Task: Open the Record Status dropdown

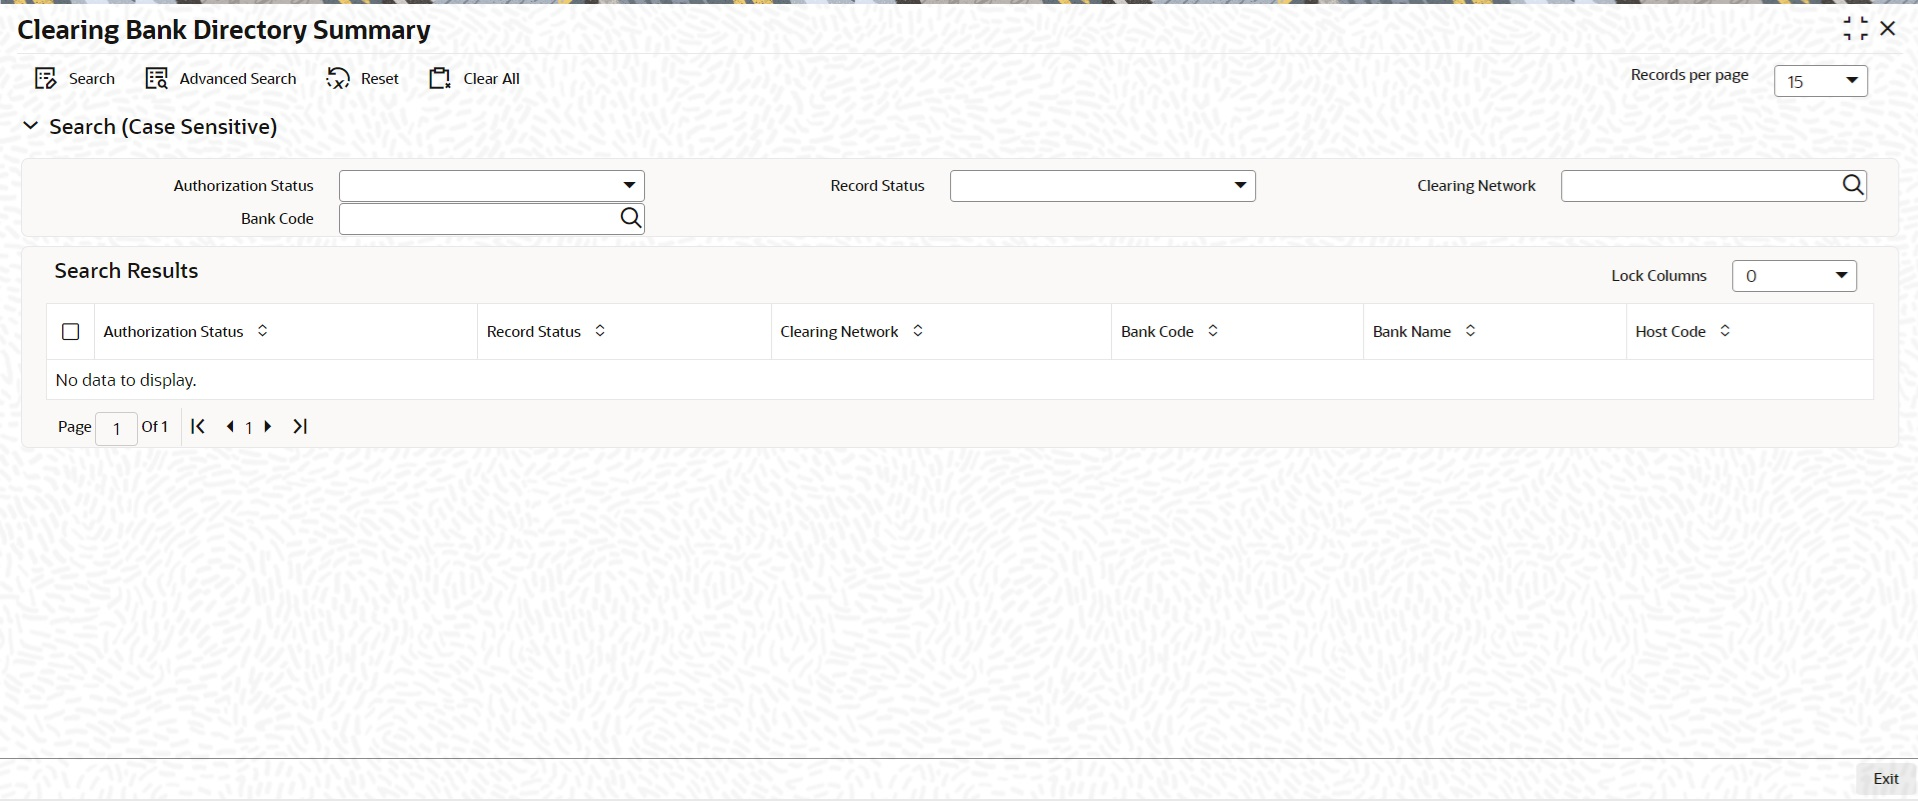Action: pos(1102,186)
